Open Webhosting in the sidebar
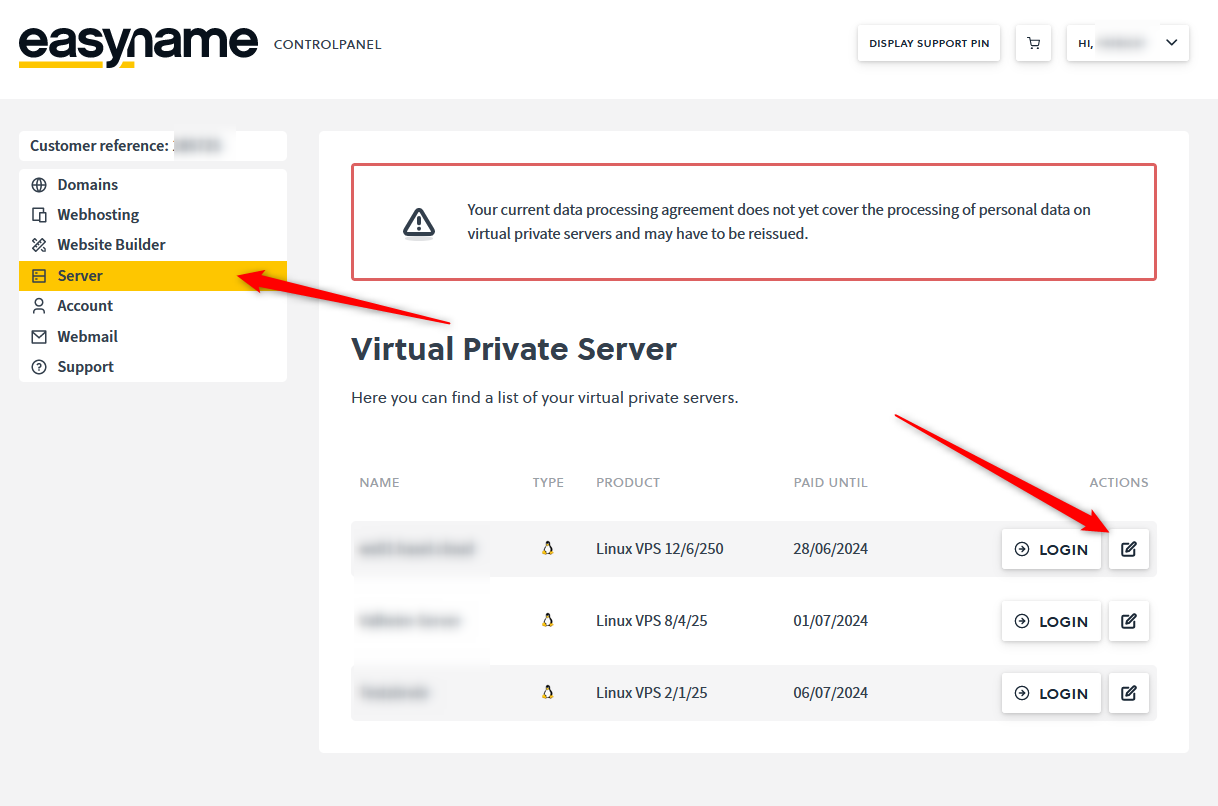The width and height of the screenshot is (1218, 806). click(153, 215)
